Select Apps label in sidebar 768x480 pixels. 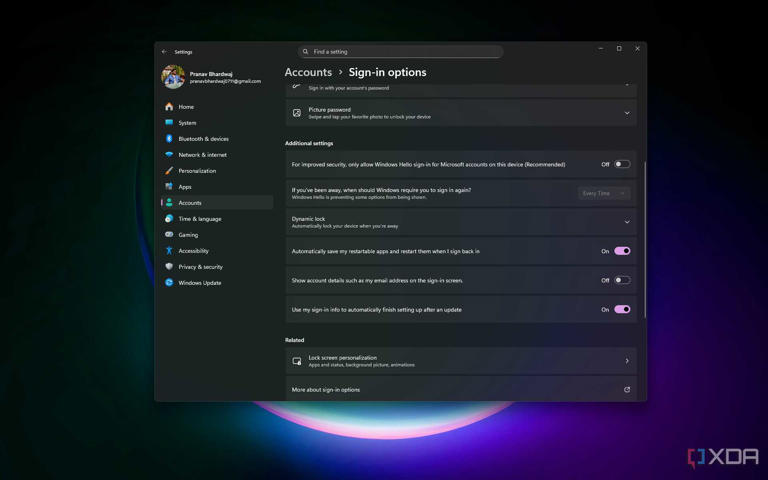point(185,187)
